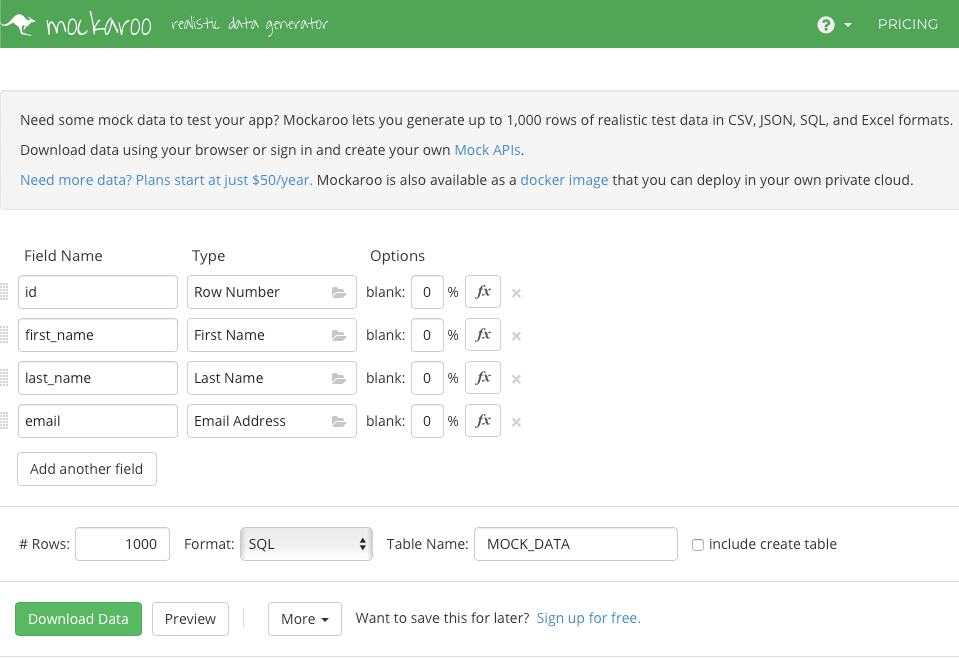The height and width of the screenshot is (659, 959).
Task: Open the docker image link
Action: point(564,180)
